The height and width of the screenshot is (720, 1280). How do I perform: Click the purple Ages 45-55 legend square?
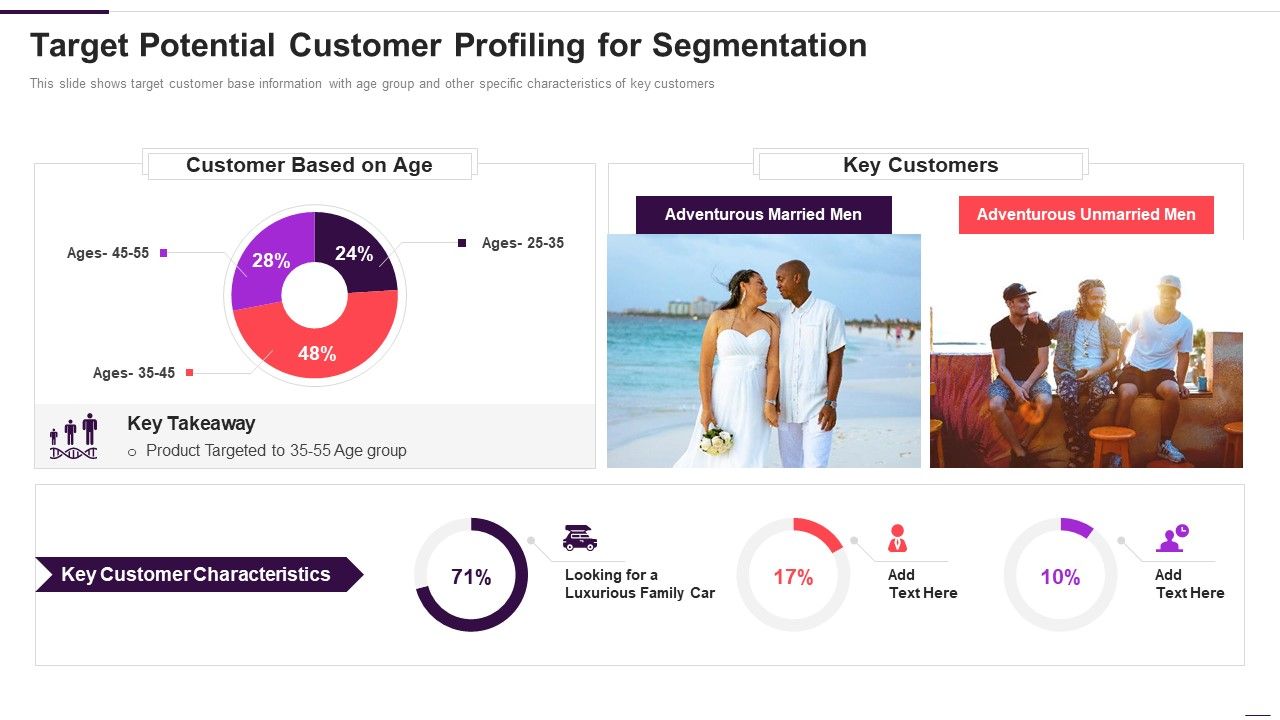pos(163,253)
